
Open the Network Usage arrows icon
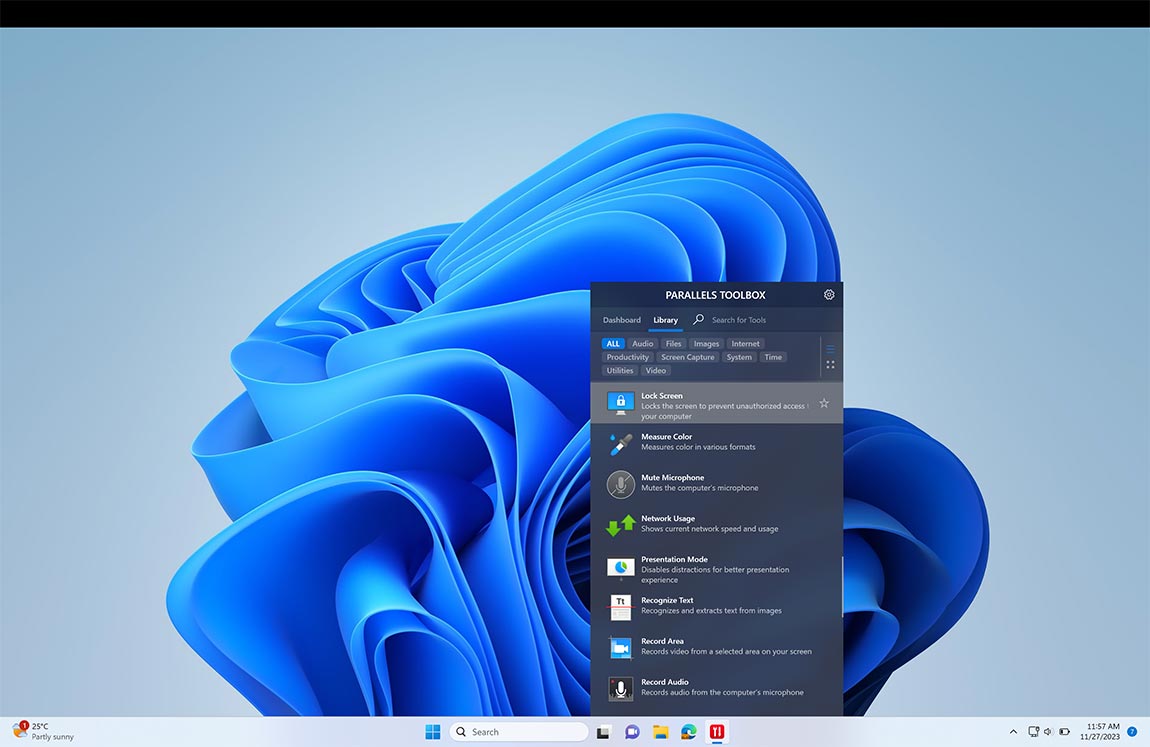[x=620, y=525]
